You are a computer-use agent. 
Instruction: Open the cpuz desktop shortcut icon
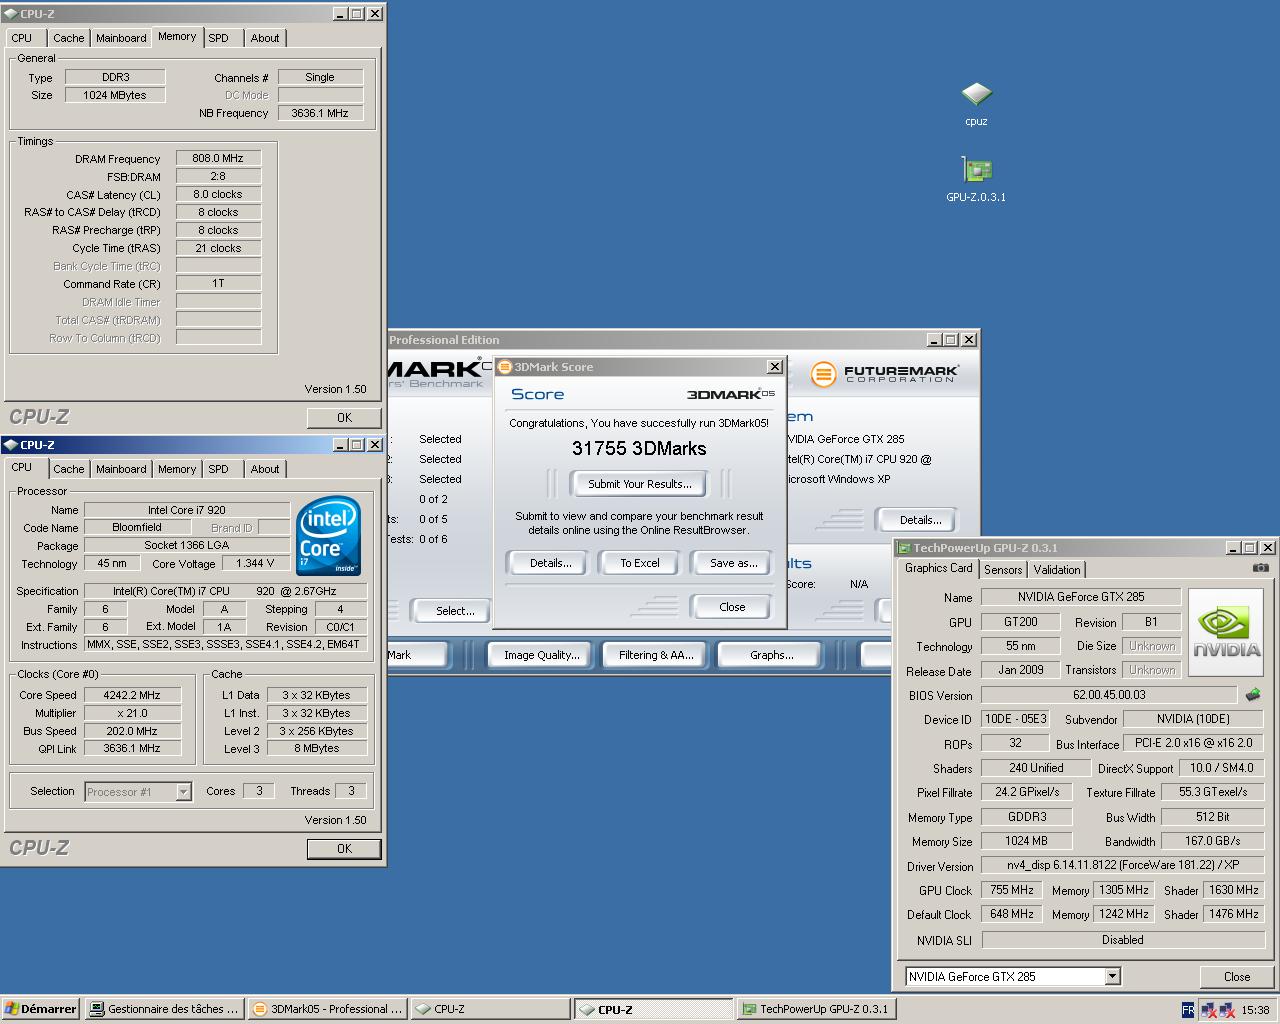976,95
